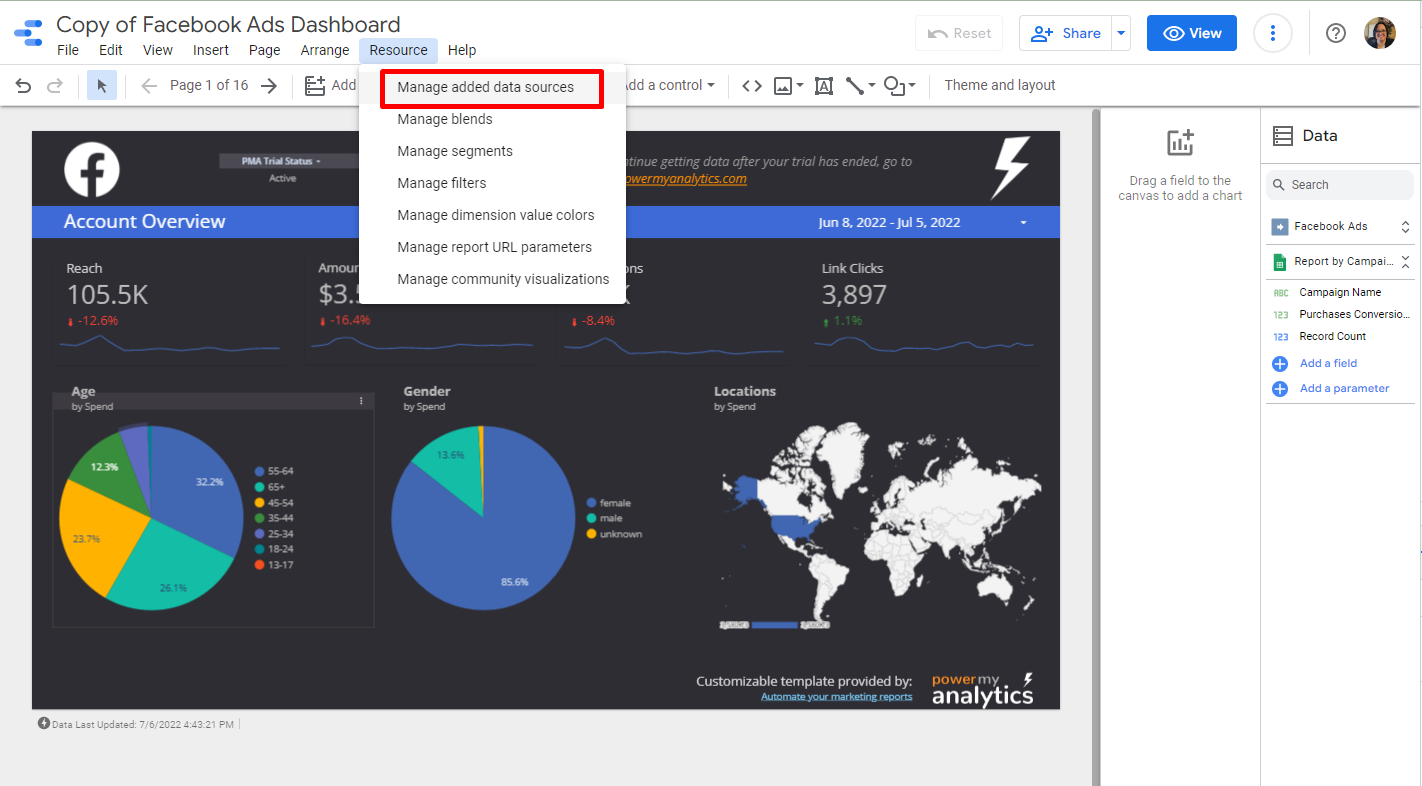Click the Looker Studio logo icon
The height and width of the screenshot is (786, 1422).
(x=28, y=34)
